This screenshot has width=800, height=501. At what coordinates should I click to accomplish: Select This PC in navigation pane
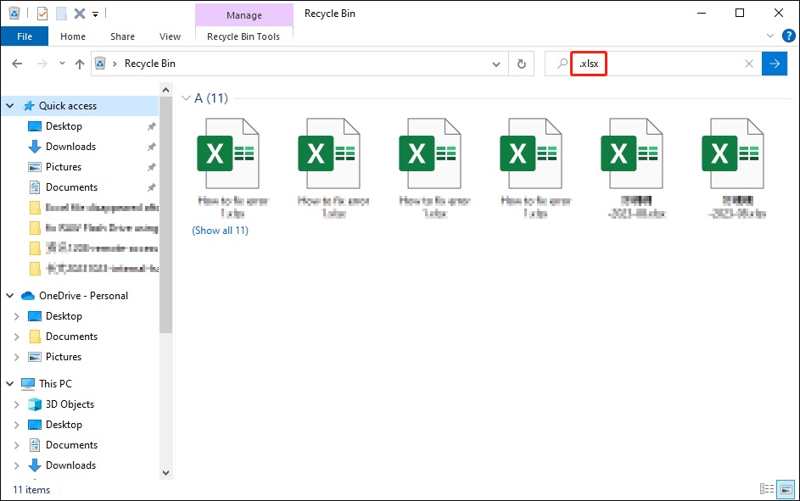(55, 383)
